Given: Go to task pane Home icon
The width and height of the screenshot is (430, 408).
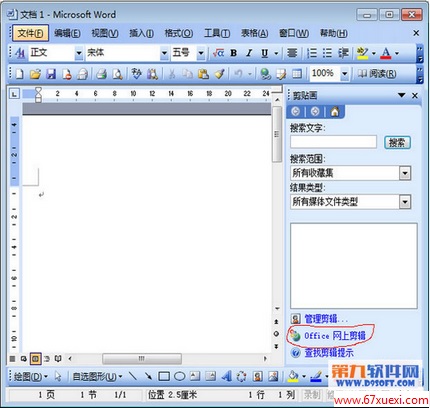Looking at the screenshot, I should 335,112.
